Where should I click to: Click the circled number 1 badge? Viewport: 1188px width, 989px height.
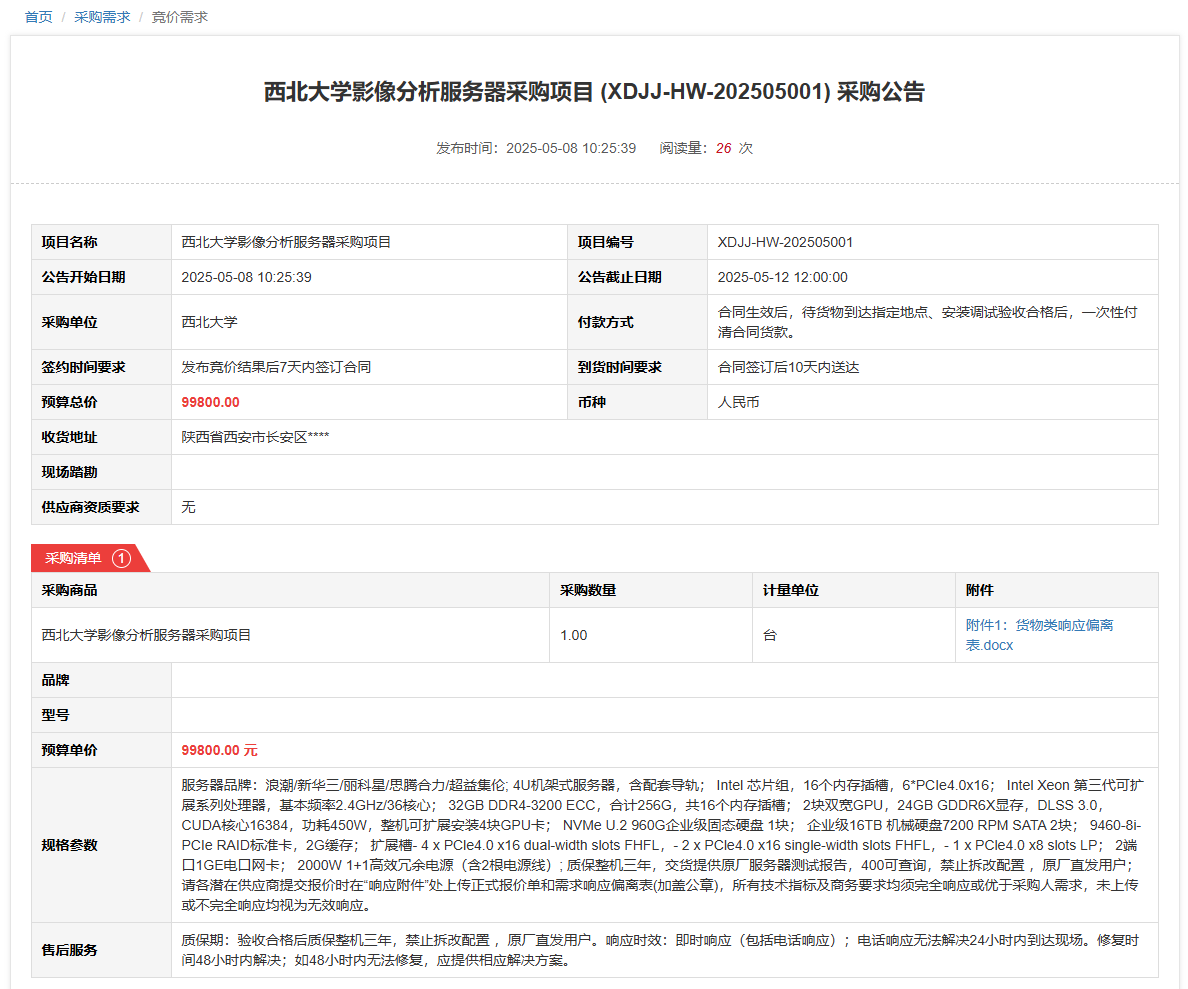(121, 558)
